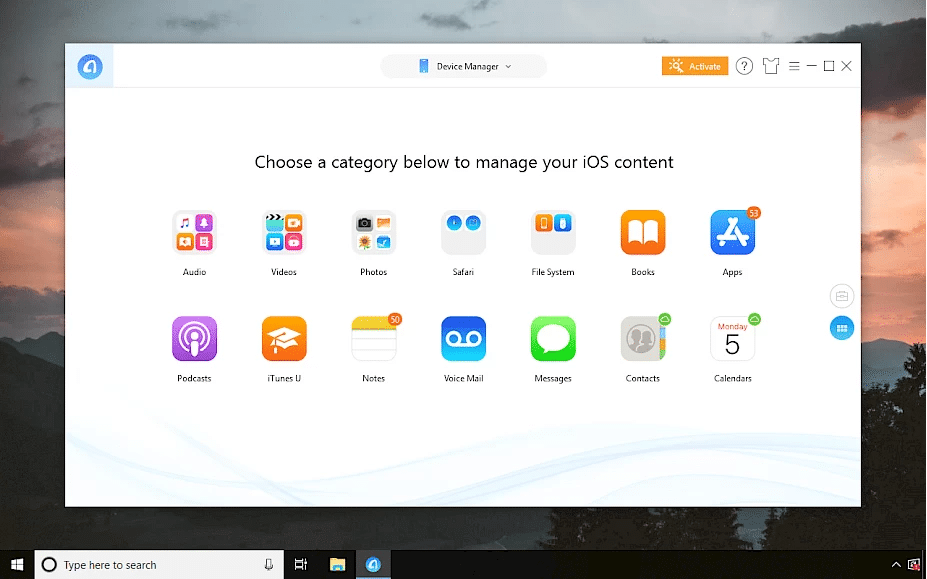The height and width of the screenshot is (579, 927).
Task: Open Safari content manager
Action: 463,233
